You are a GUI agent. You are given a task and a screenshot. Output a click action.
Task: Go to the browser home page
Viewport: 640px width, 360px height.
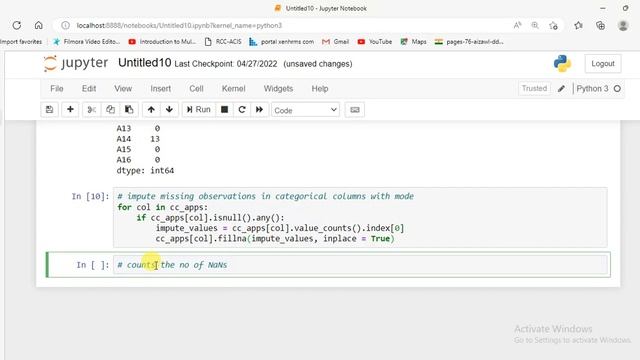point(38,25)
